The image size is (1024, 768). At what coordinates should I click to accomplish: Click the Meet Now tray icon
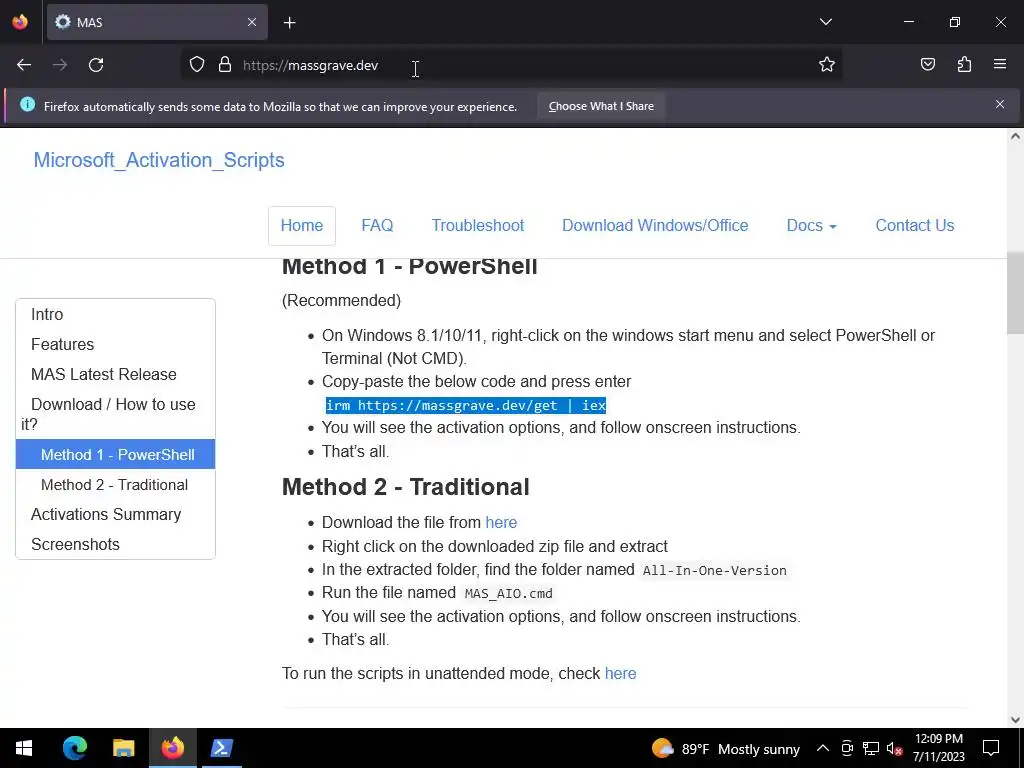pos(847,748)
